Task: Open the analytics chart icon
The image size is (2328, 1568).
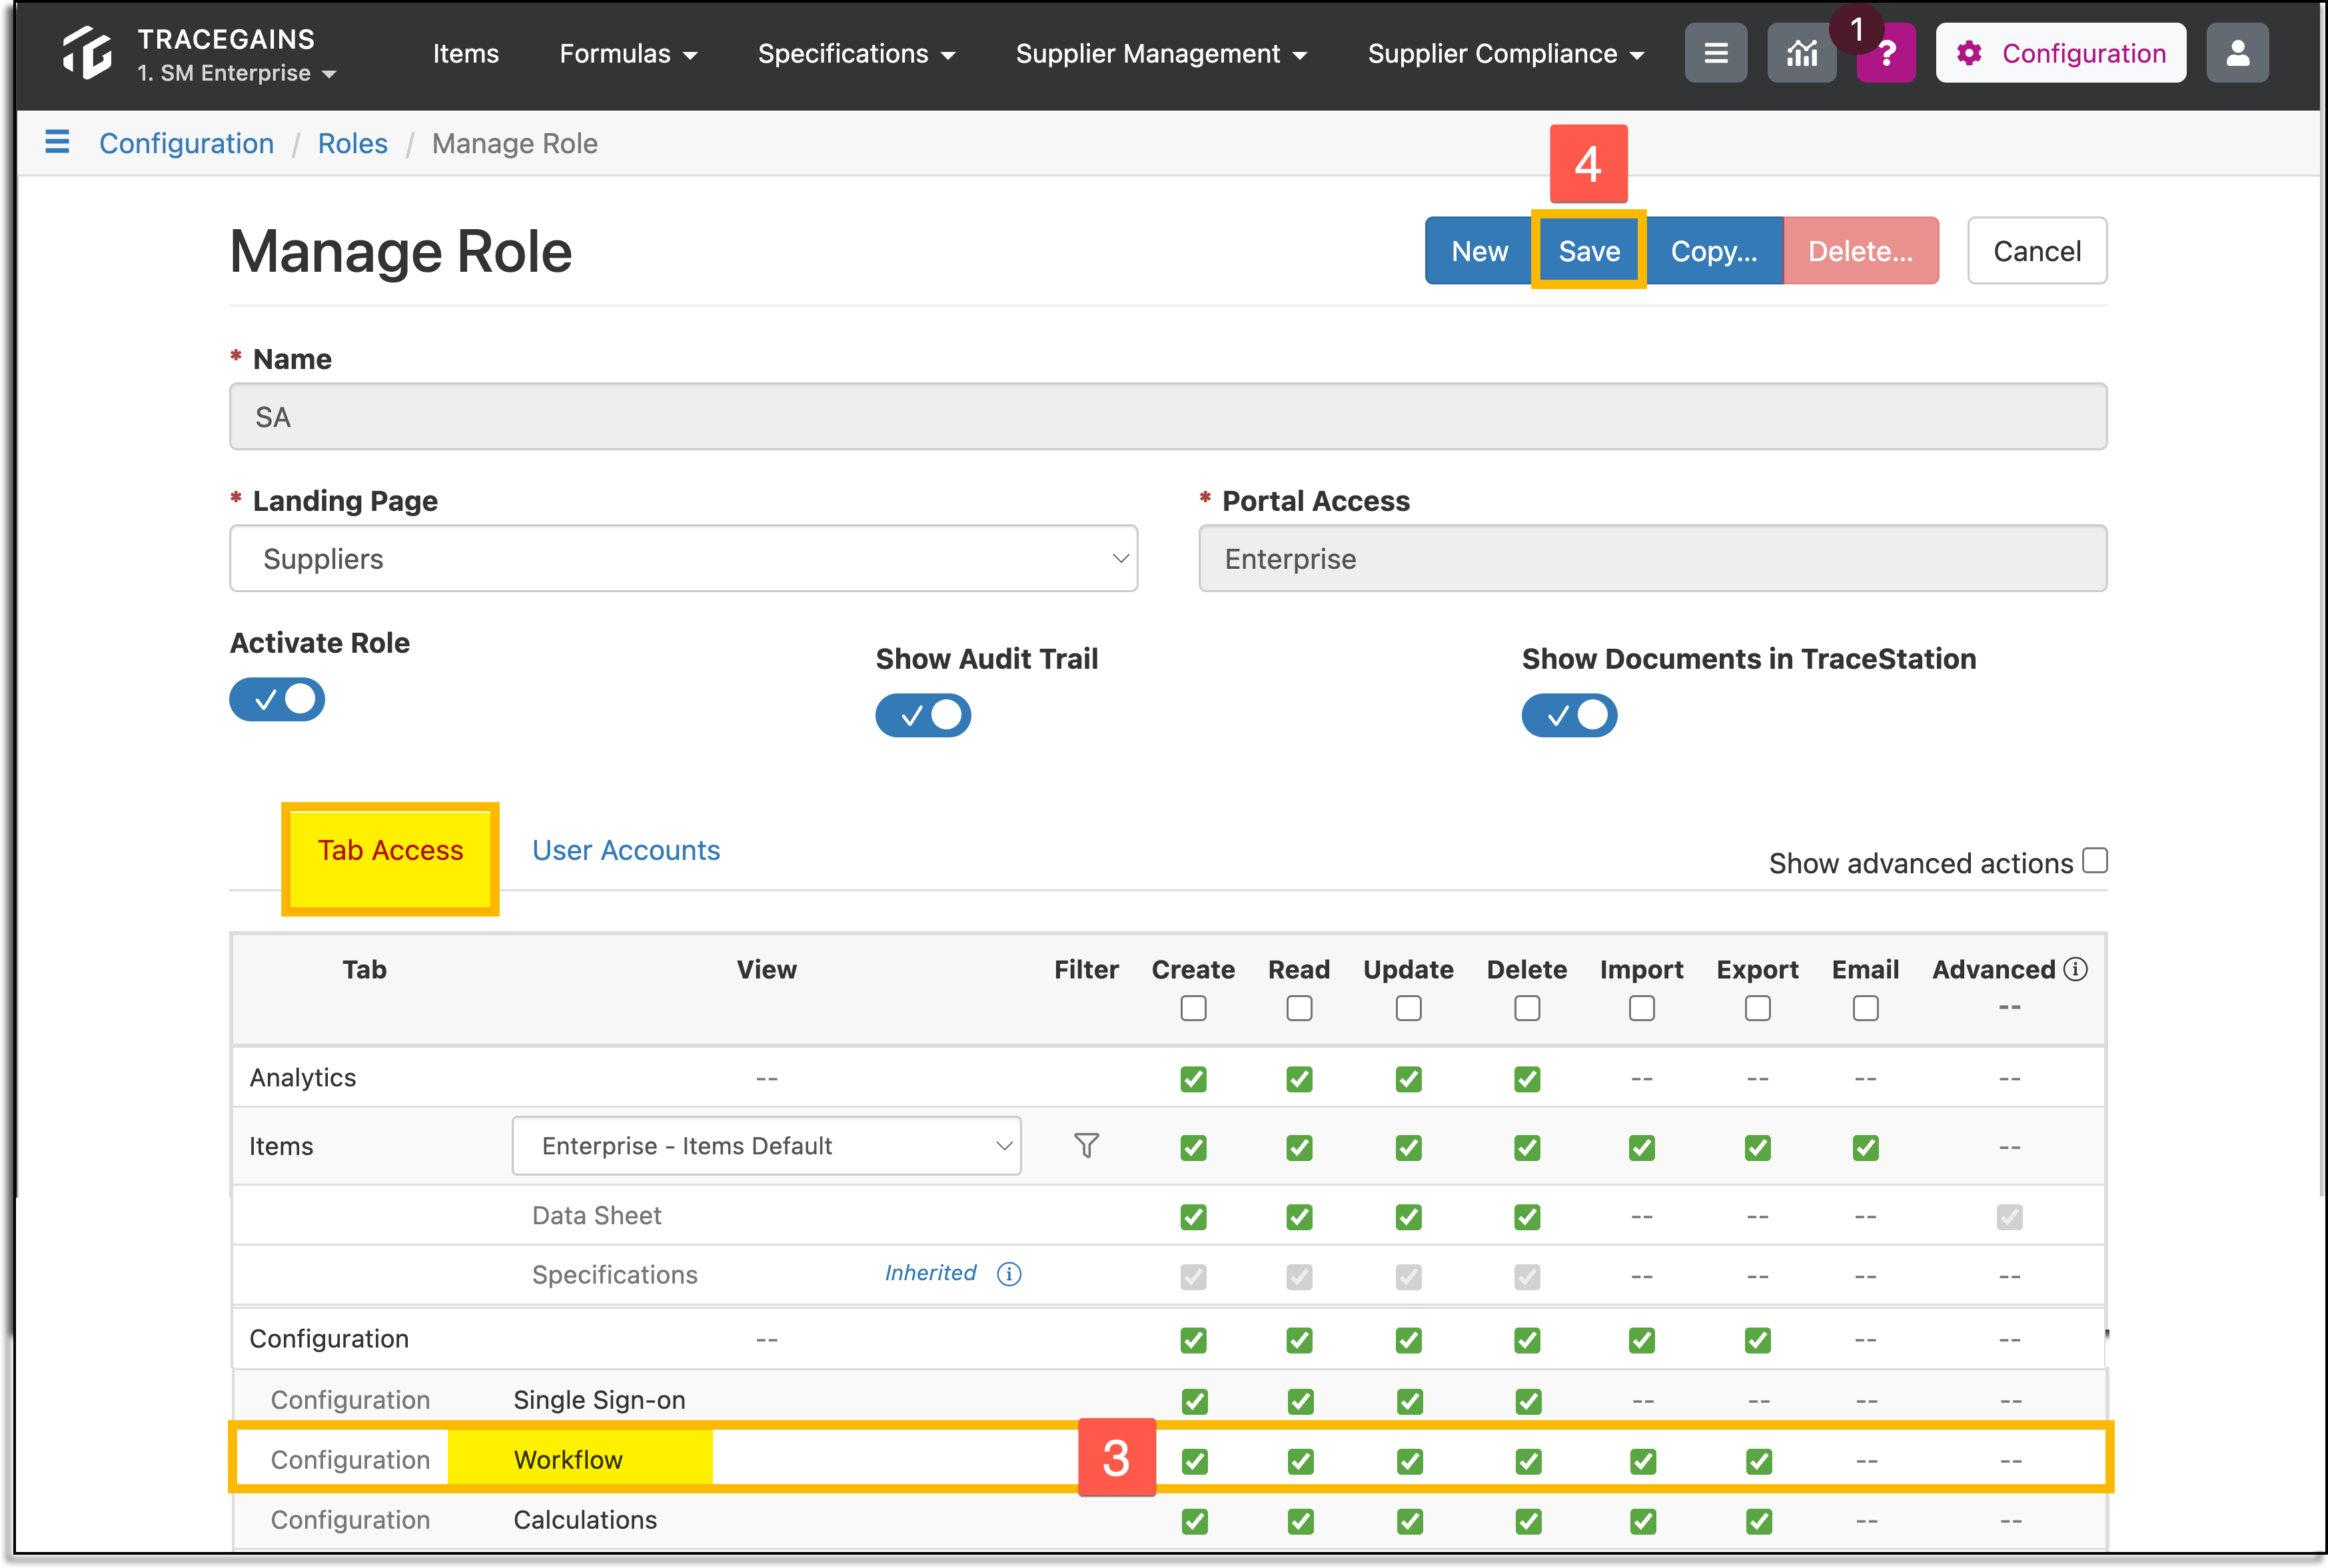Action: [1802, 53]
